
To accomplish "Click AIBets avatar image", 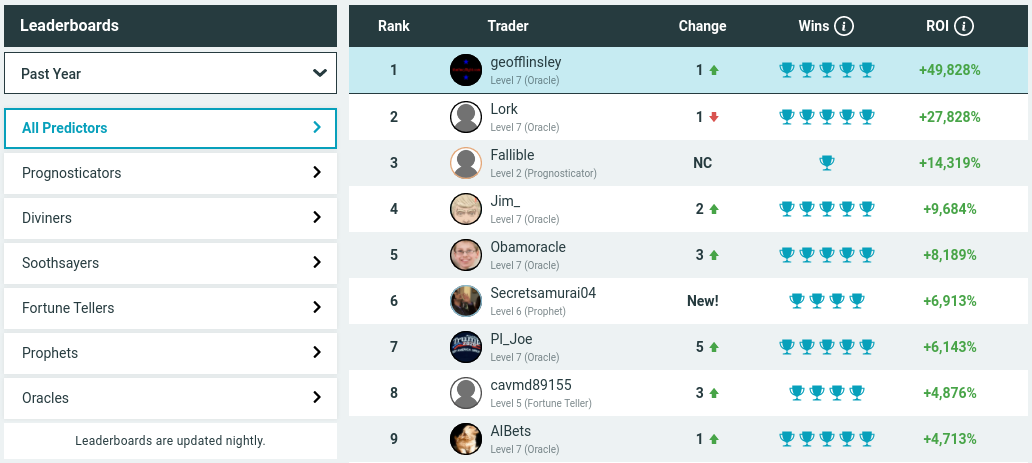I will (x=466, y=439).
